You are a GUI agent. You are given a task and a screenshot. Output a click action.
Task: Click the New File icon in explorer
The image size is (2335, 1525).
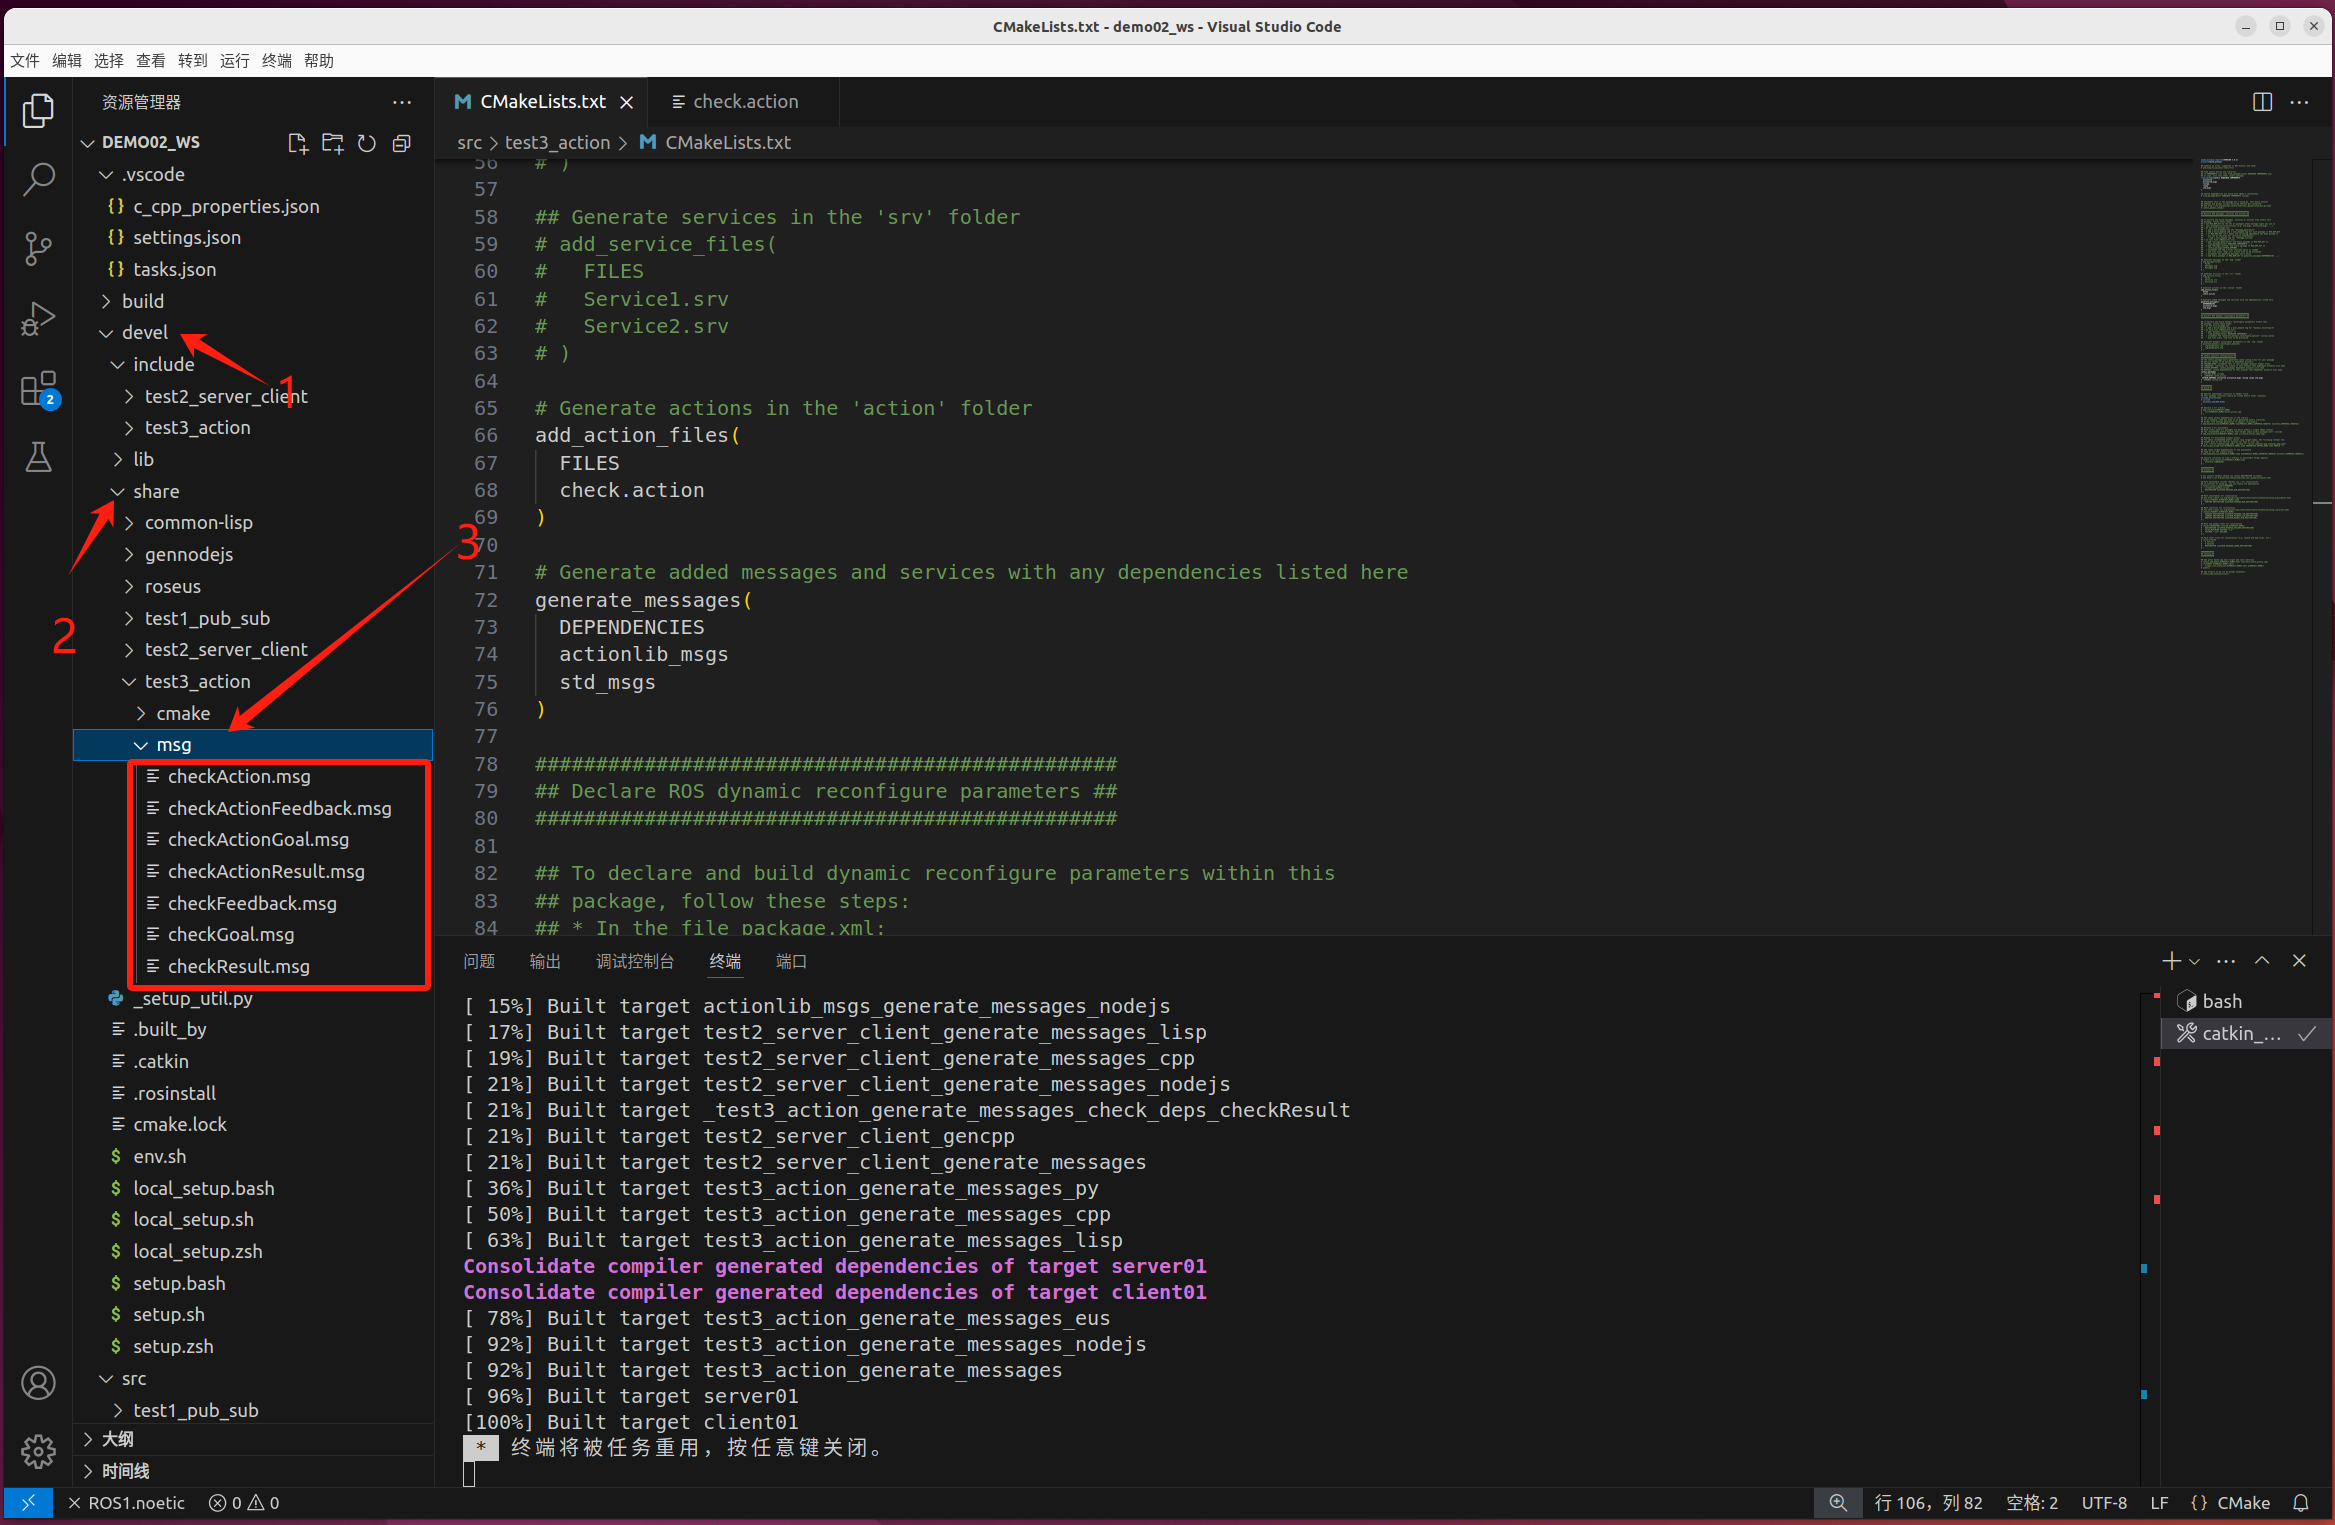pyautogui.click(x=297, y=143)
